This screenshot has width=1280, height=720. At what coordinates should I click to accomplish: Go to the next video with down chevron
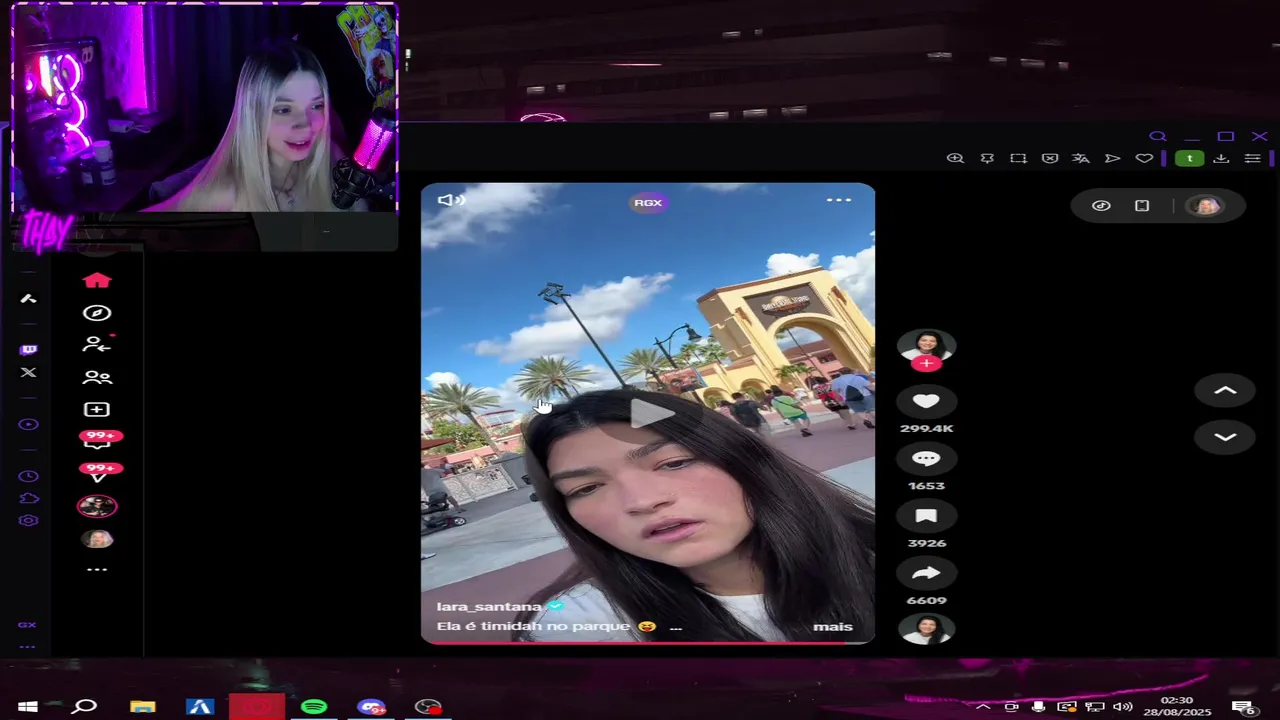coord(1225,437)
